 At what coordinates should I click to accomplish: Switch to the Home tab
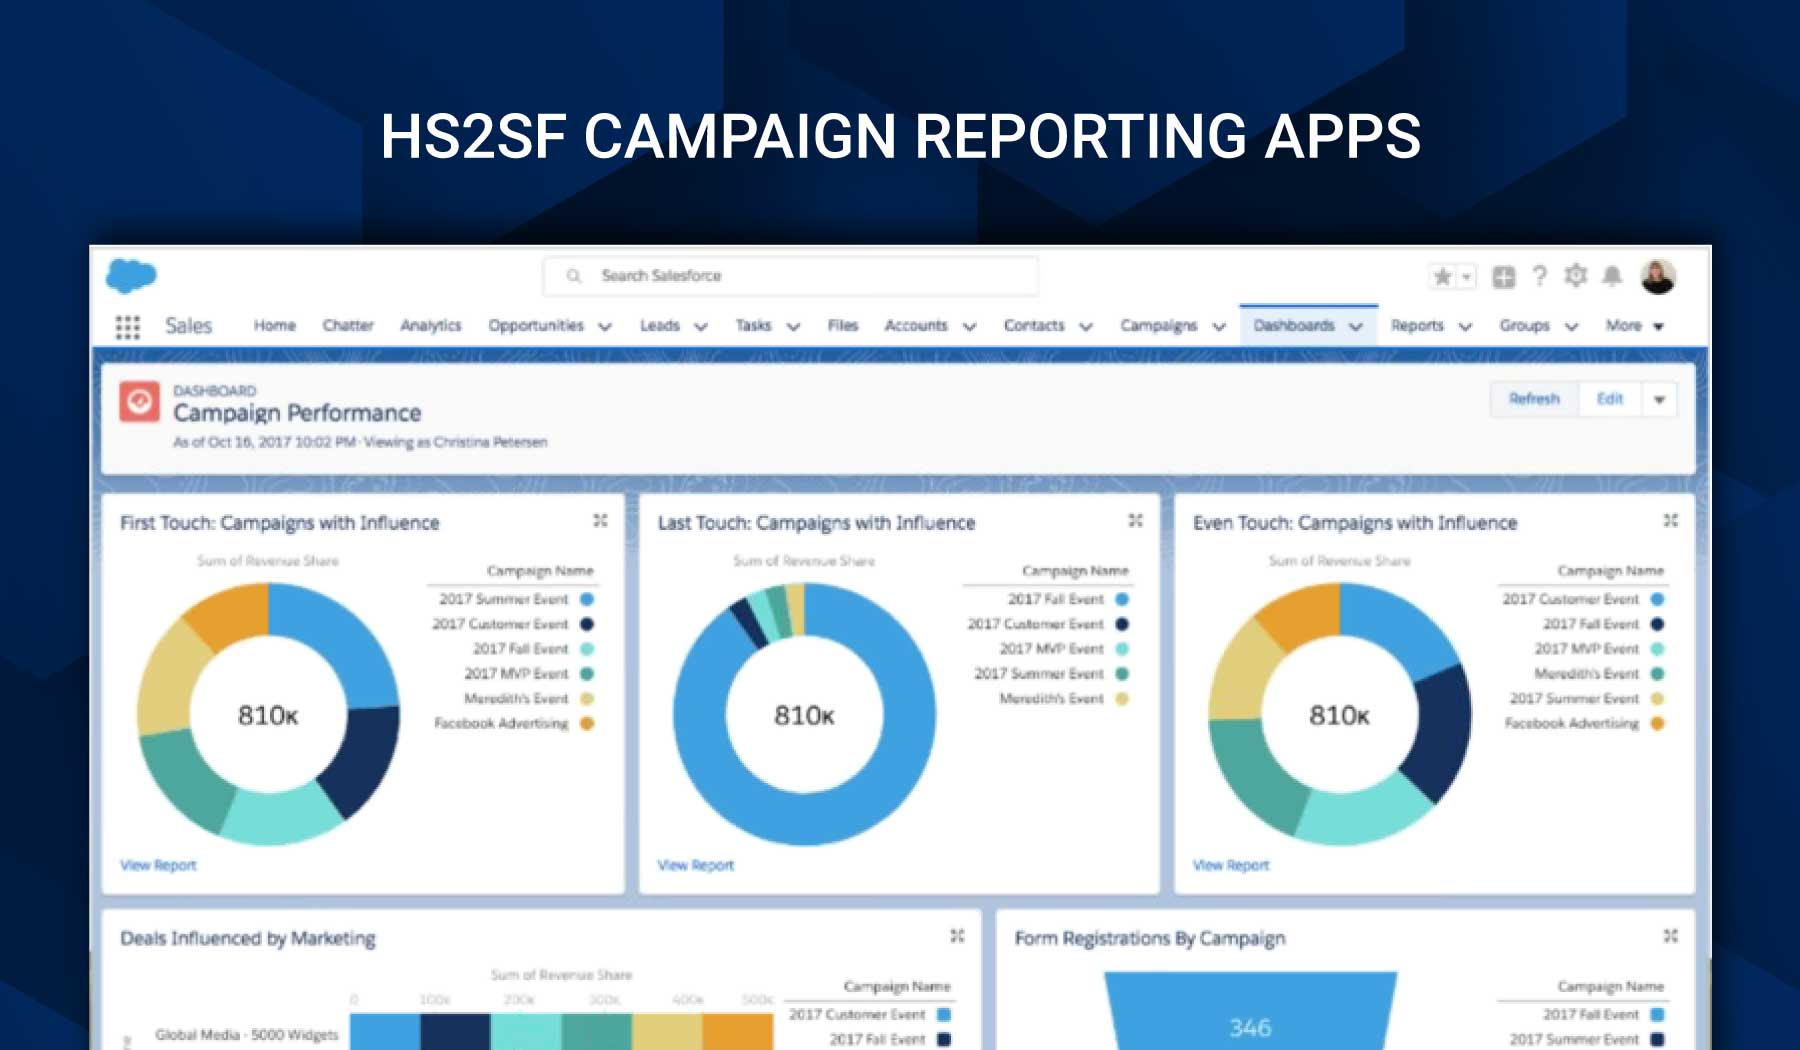click(274, 326)
